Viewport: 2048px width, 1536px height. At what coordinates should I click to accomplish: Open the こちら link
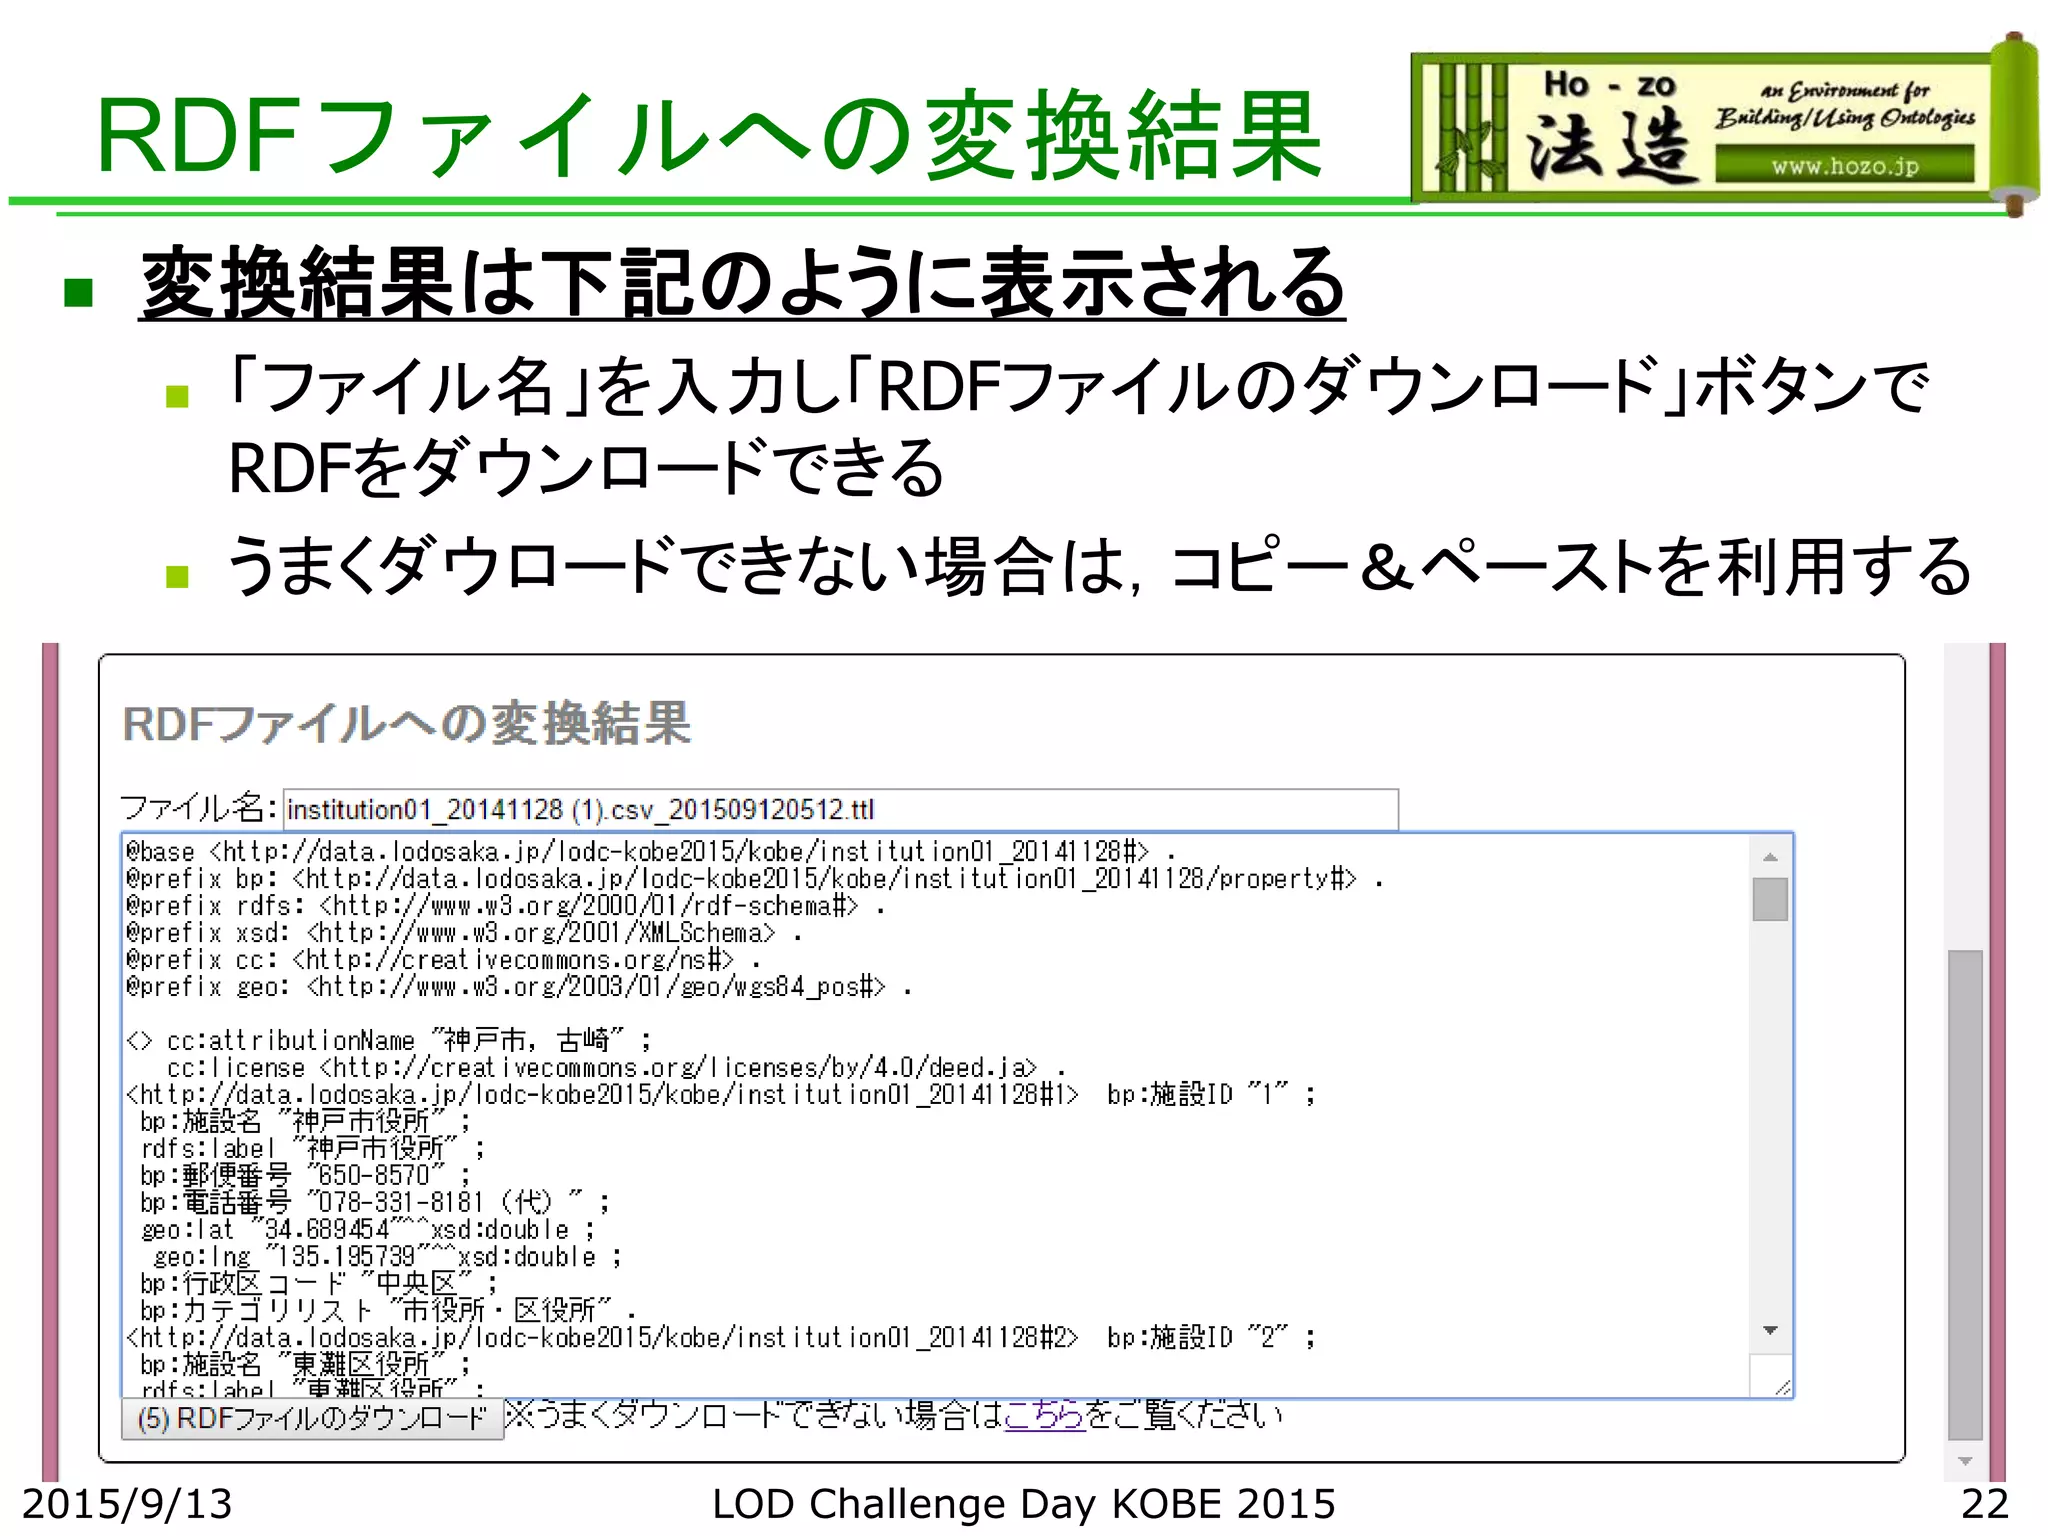point(1044,1414)
